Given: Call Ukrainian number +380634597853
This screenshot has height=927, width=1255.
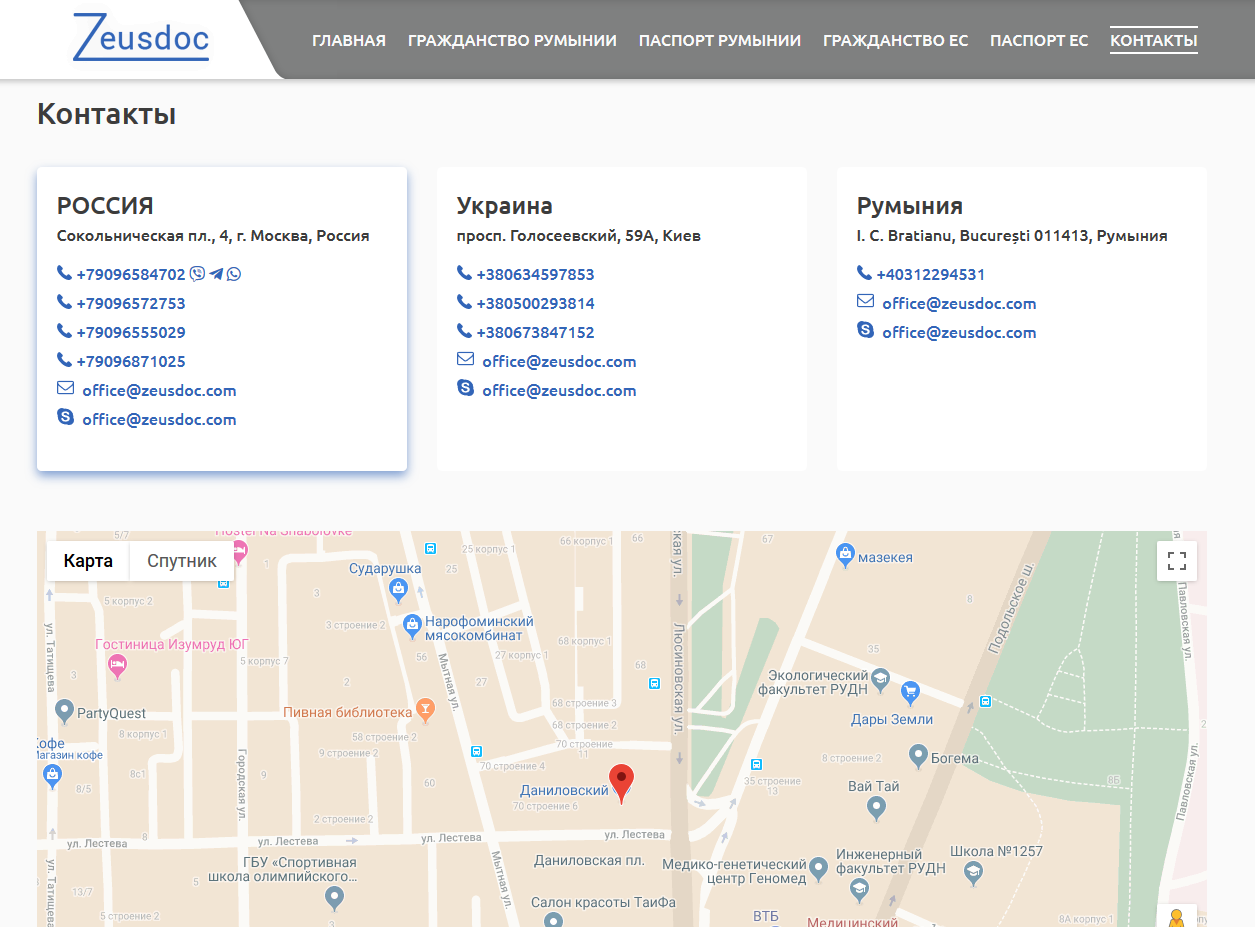Looking at the screenshot, I should [535, 274].
